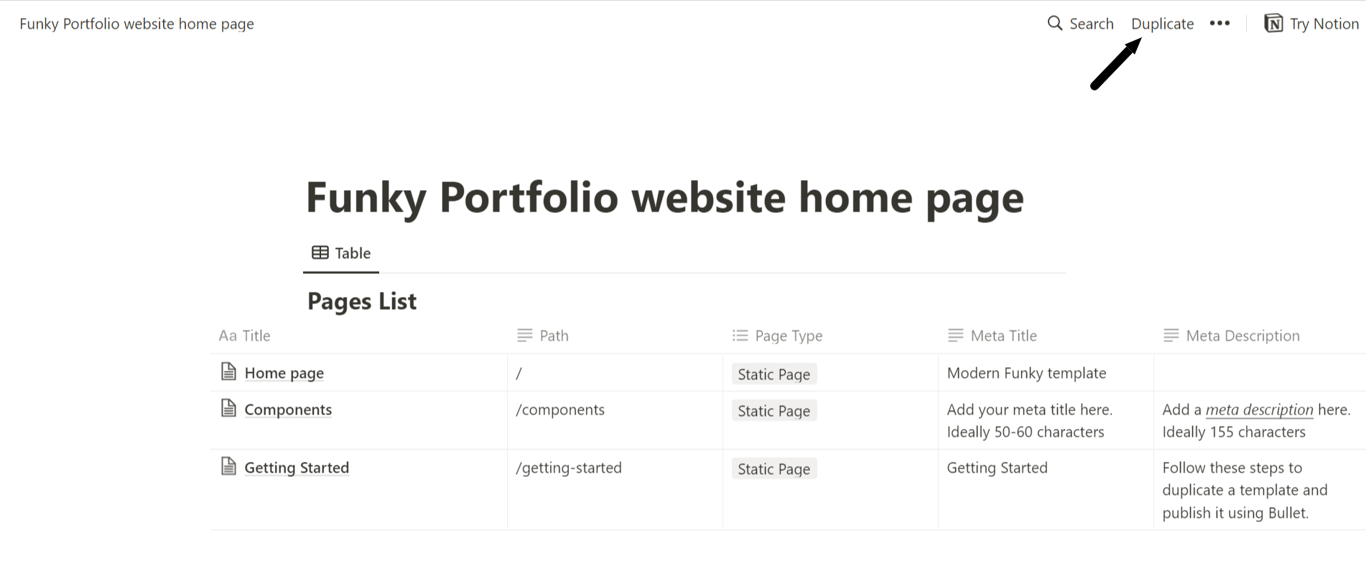
Task: Open the Components page title
Action: (288, 409)
